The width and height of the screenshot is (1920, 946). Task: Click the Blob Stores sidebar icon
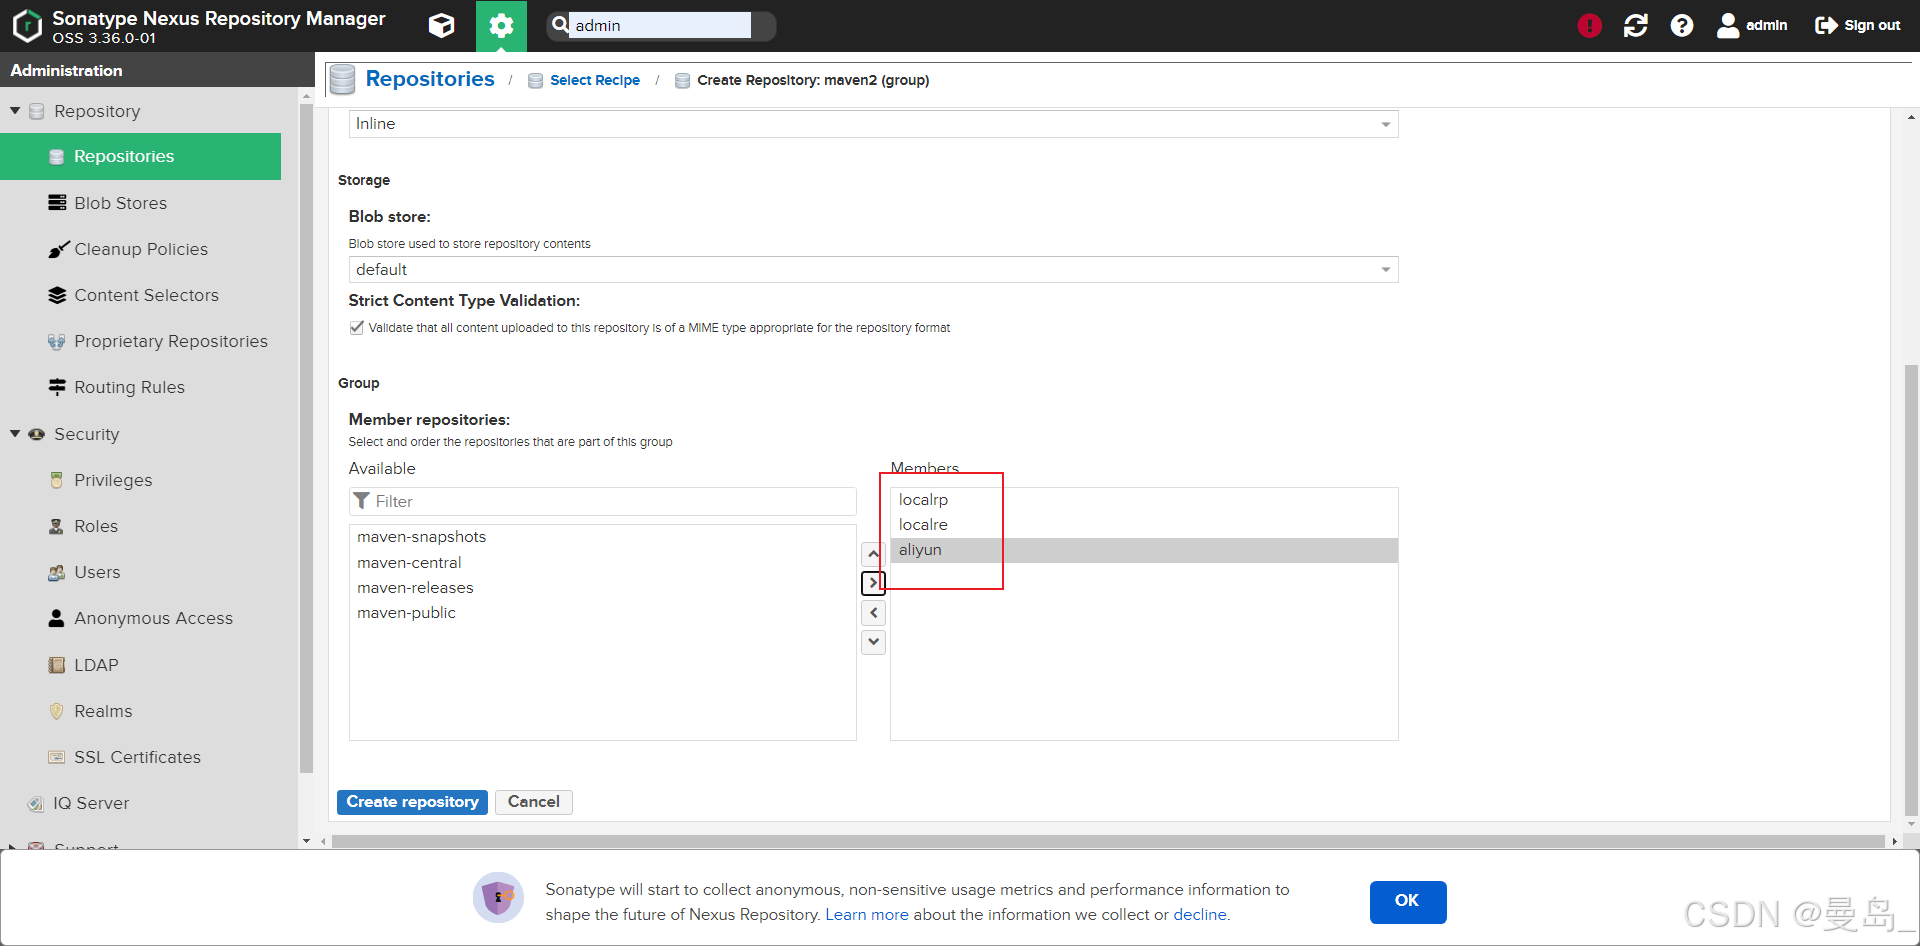click(x=57, y=203)
